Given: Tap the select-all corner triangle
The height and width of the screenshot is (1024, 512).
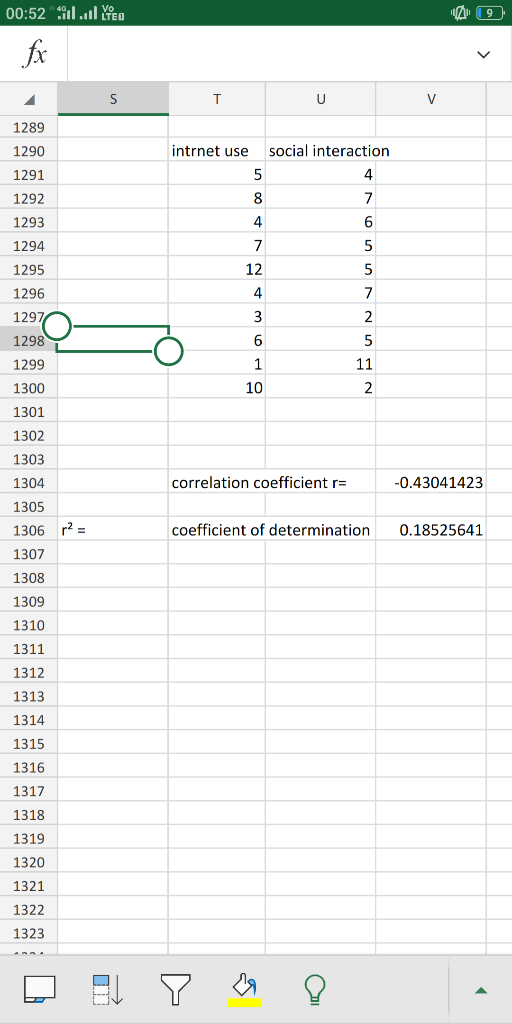Looking at the screenshot, I should pyautogui.click(x=29, y=99).
